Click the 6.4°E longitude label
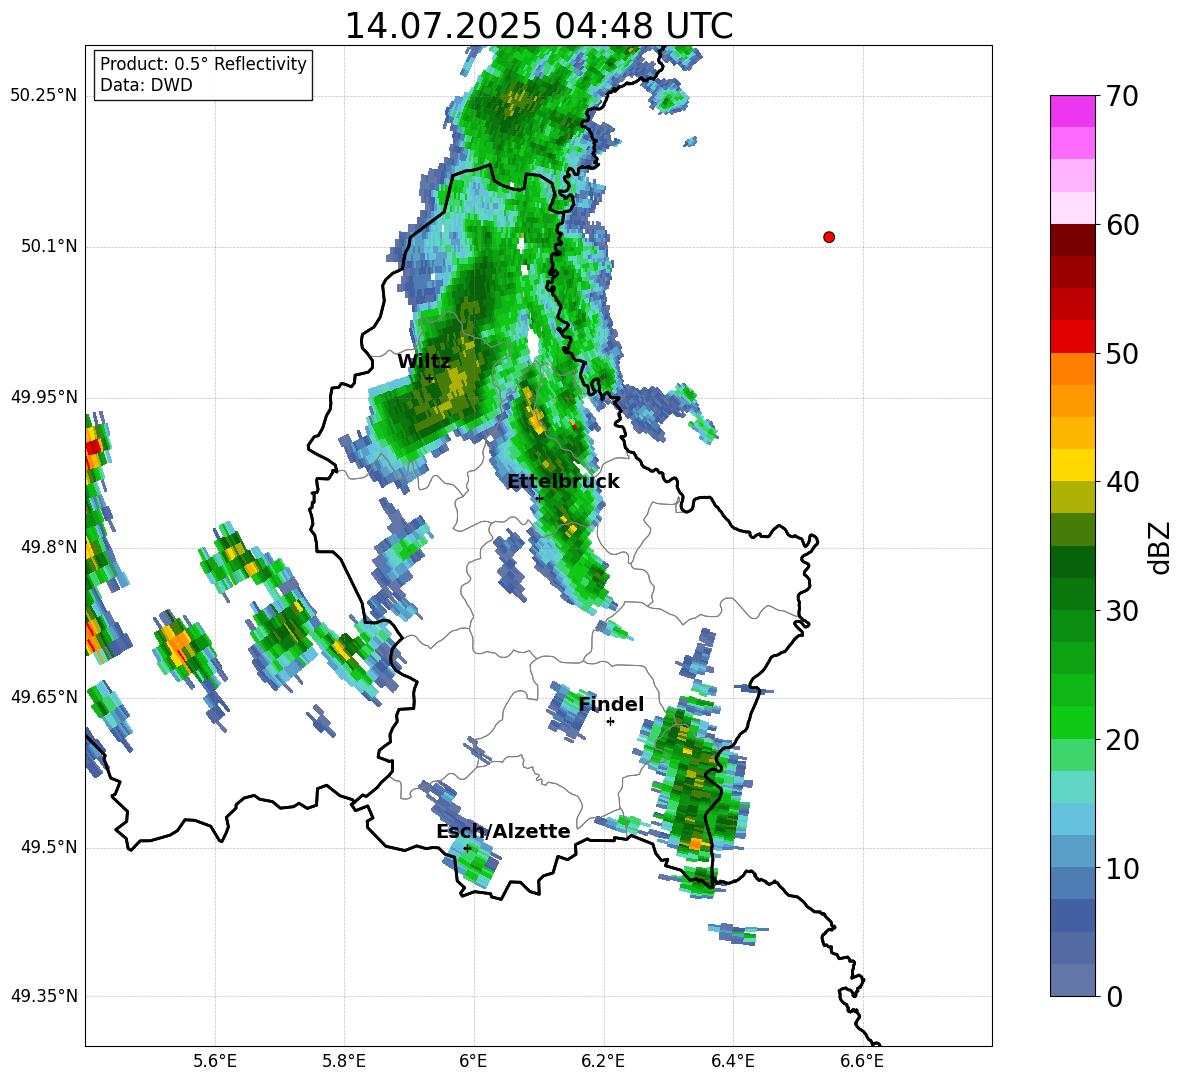The width and height of the screenshot is (1184, 1081). point(732,1061)
